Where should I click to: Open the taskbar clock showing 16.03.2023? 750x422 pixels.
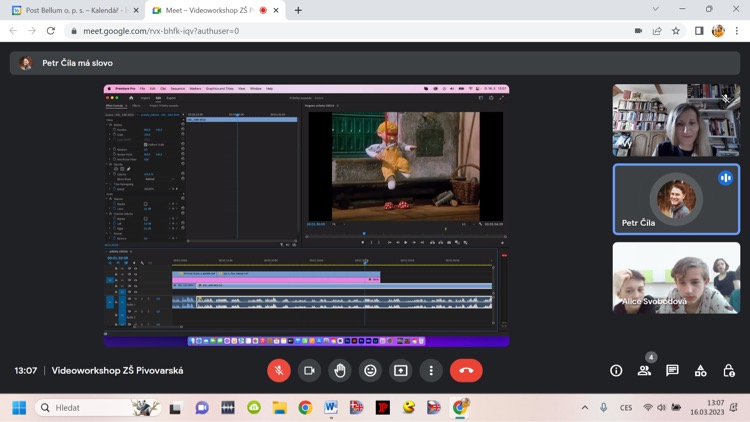707,408
